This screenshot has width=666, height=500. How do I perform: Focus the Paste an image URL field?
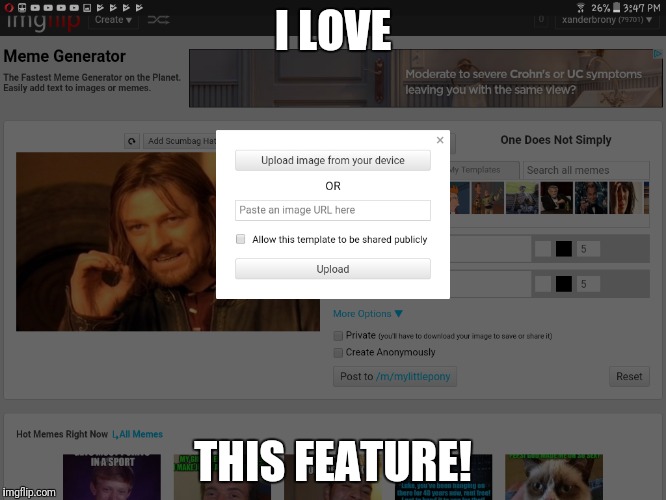[x=333, y=210]
